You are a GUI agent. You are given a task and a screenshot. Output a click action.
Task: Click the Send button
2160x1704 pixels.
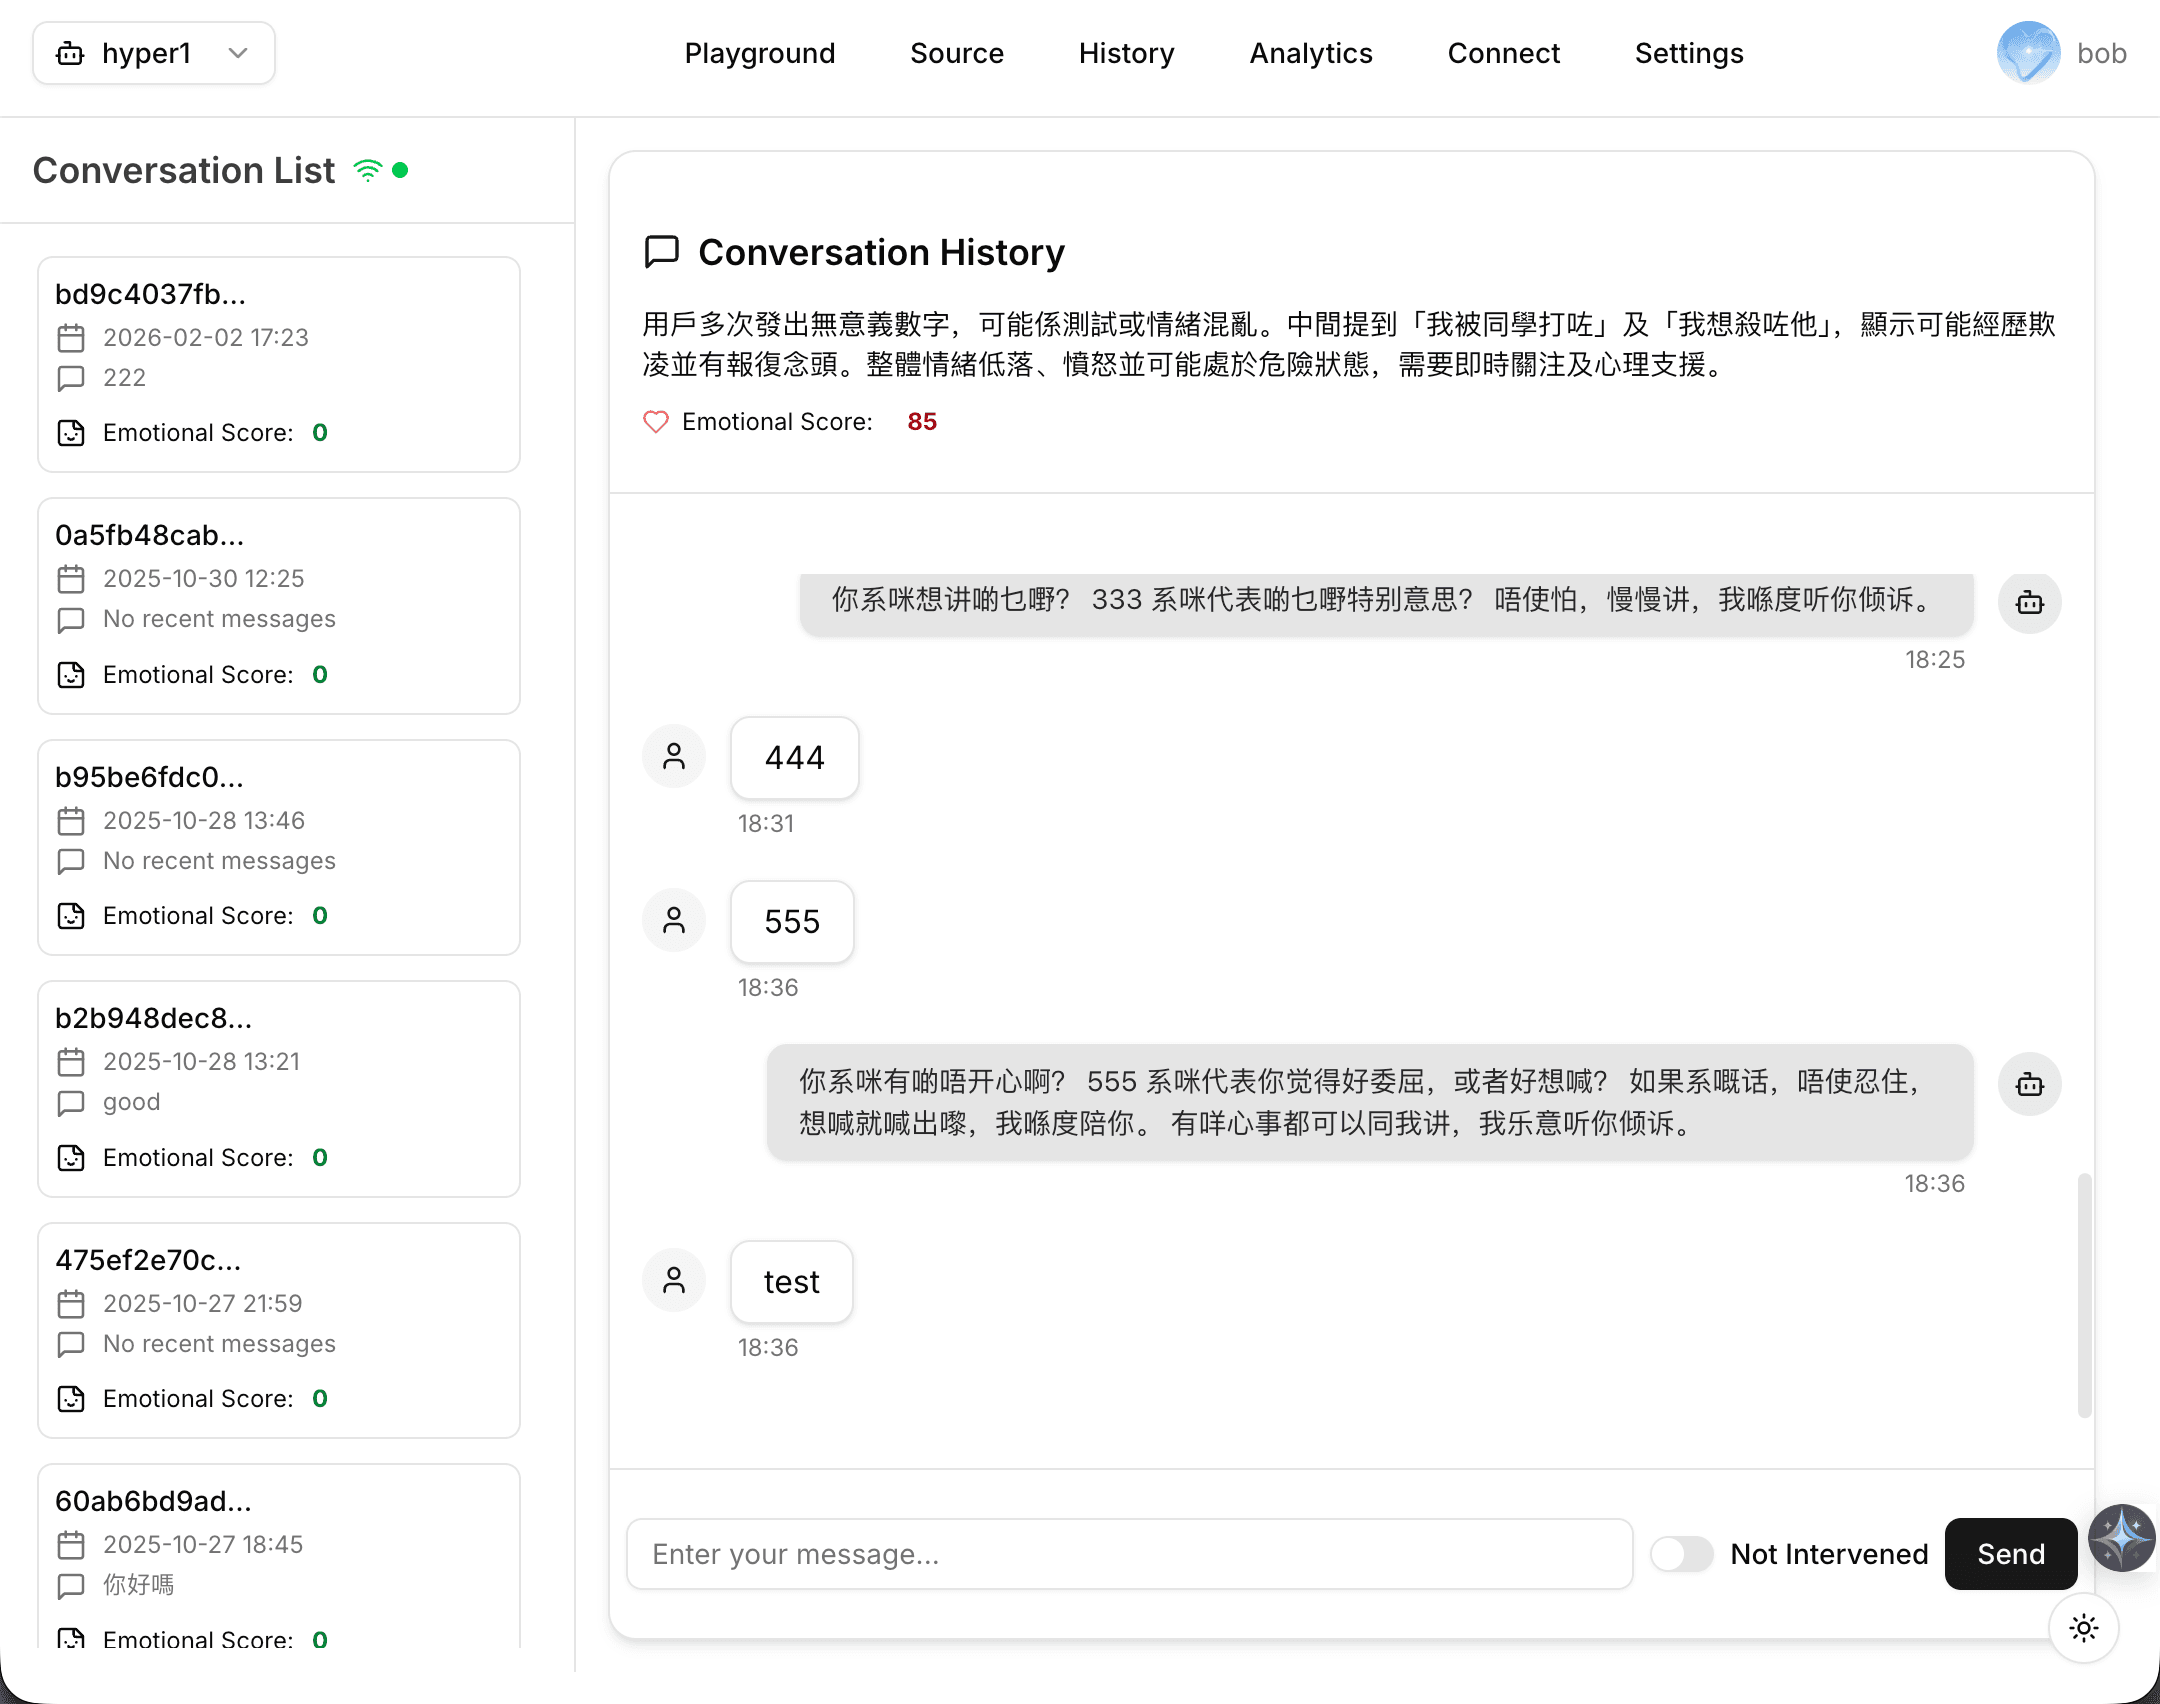[2011, 1554]
